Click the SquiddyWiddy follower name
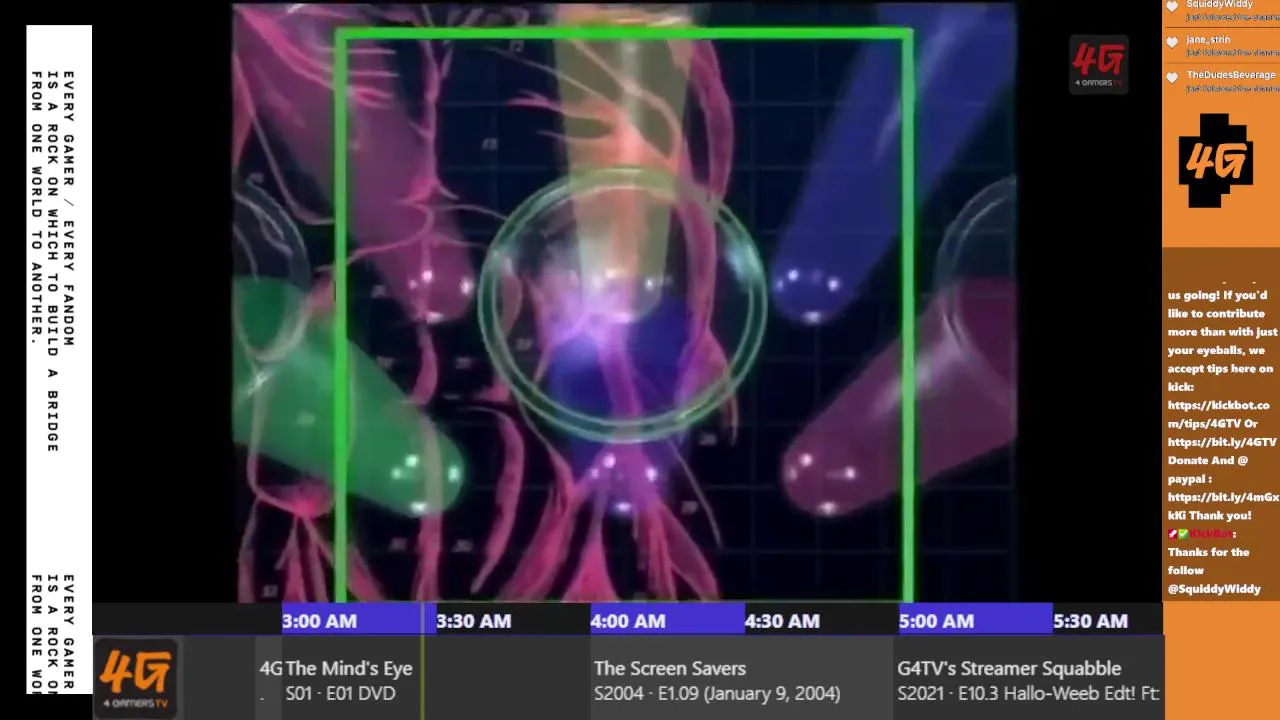The width and height of the screenshot is (1280, 720). 1219,5
